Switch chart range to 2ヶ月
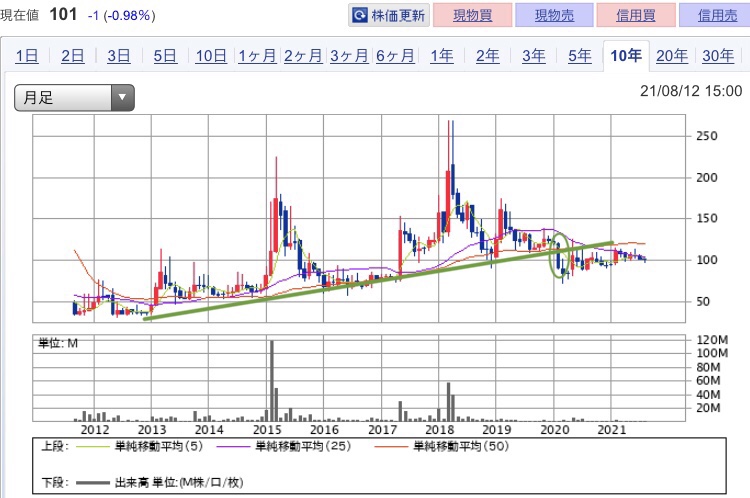The image size is (750, 498). (303, 56)
